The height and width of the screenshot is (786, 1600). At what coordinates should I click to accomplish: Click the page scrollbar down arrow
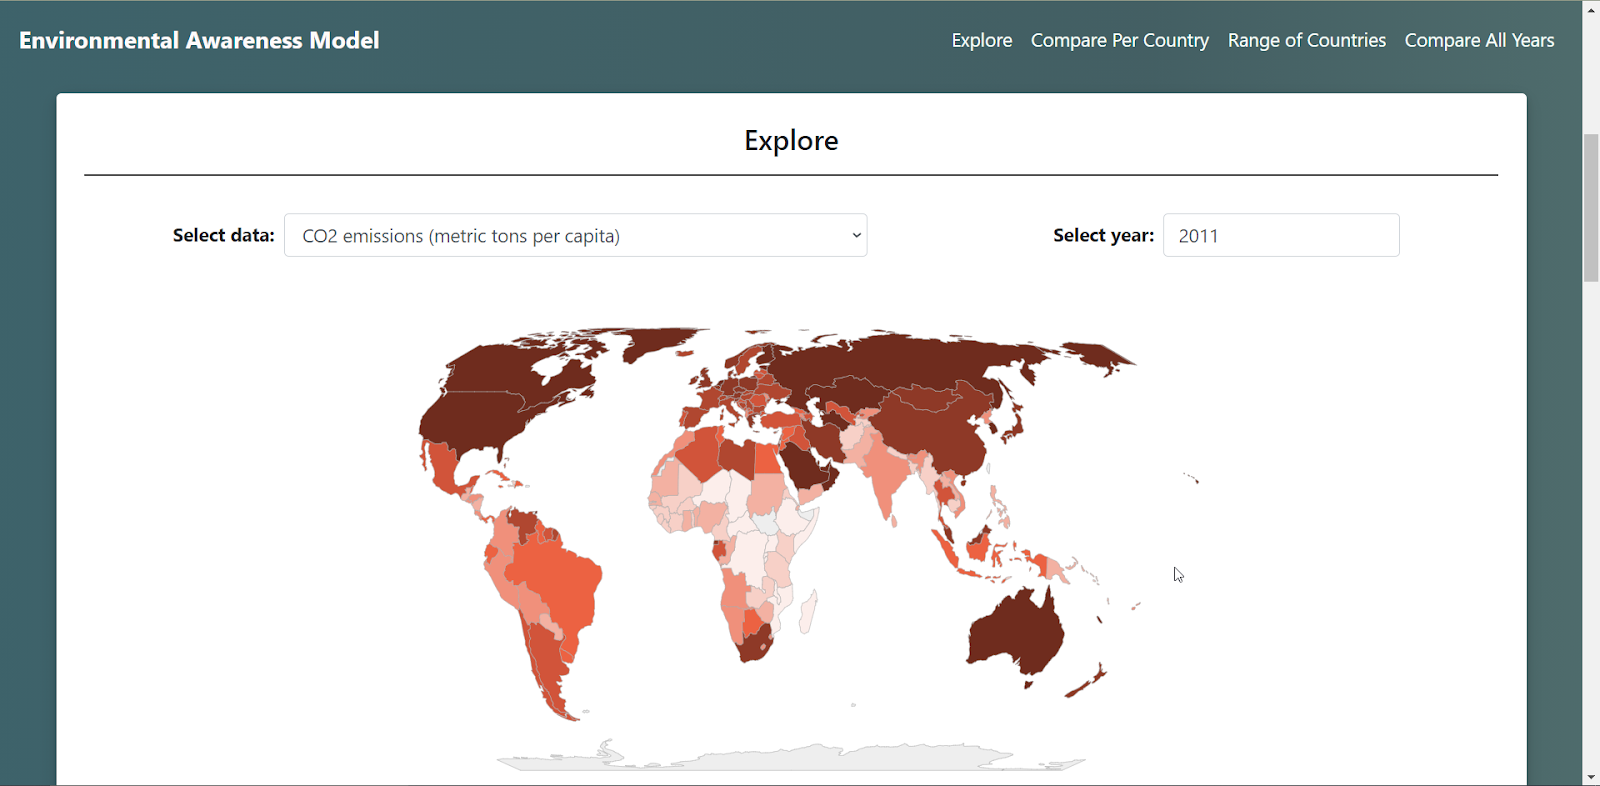[x=1591, y=777]
